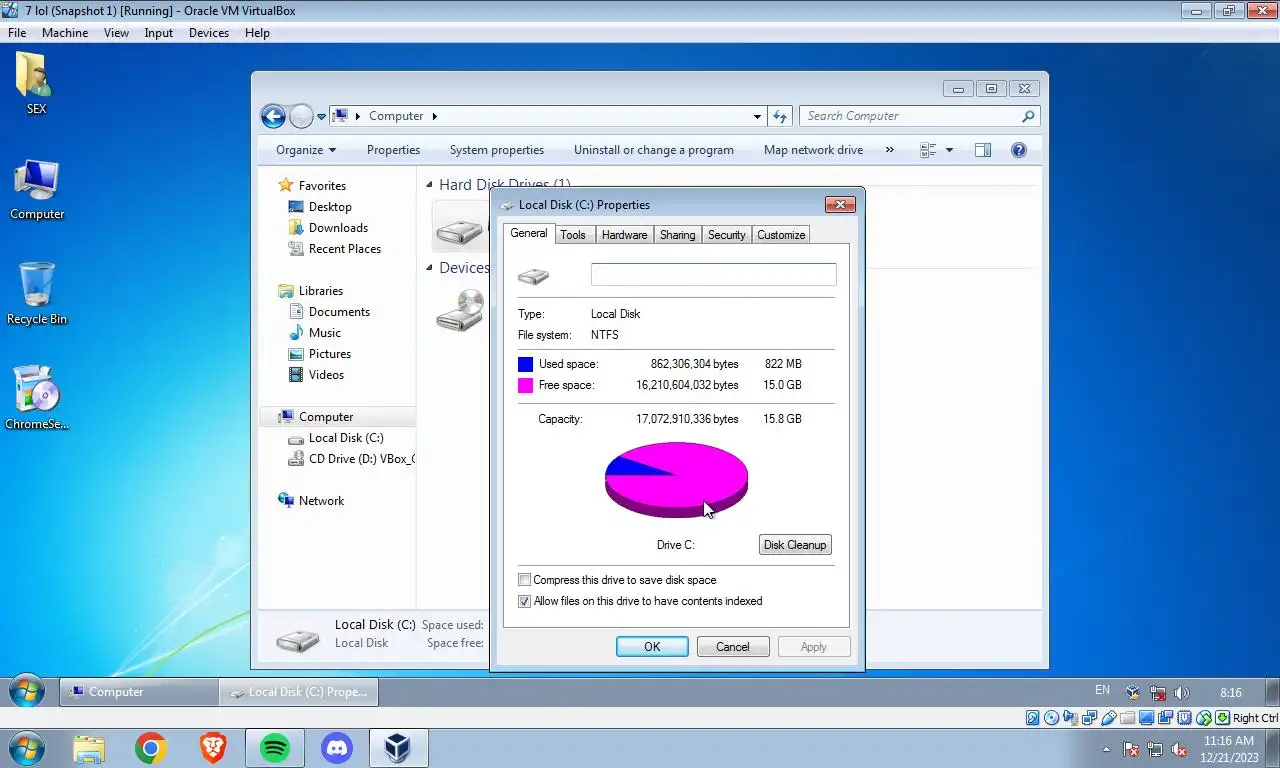The height and width of the screenshot is (768, 1280).
Task: Open view options dropdown arrow
Action: (x=949, y=150)
